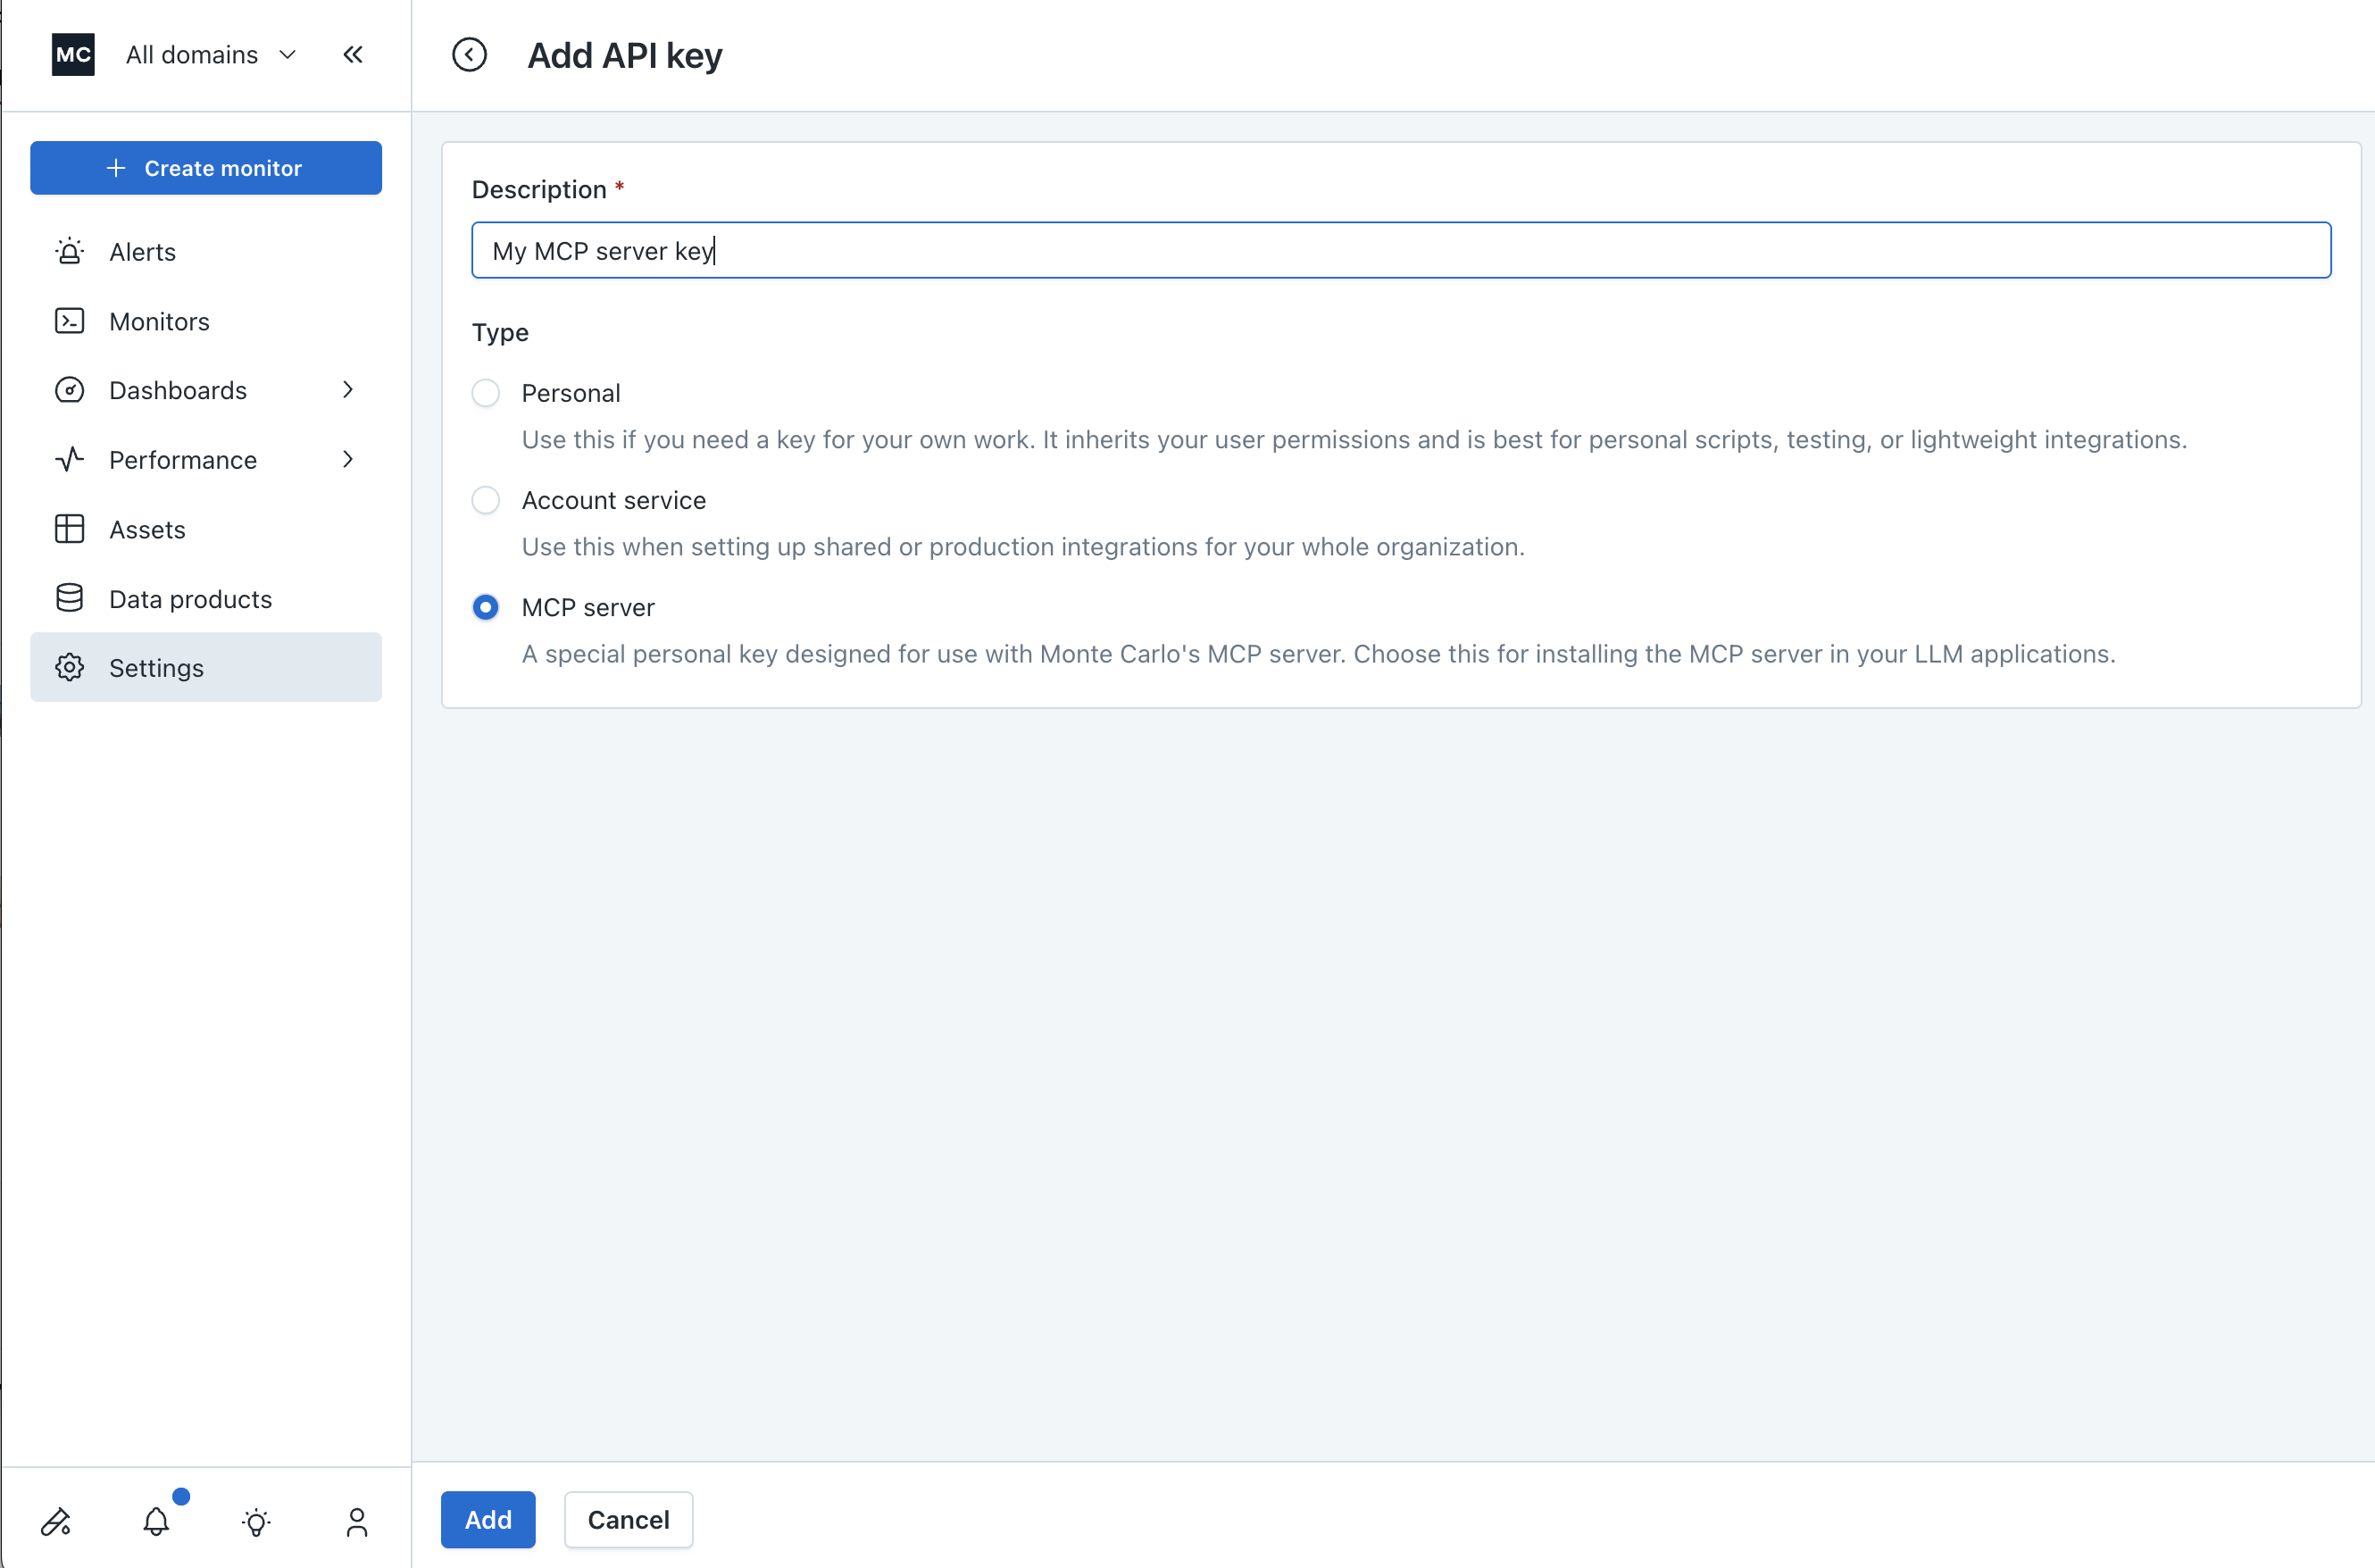Choose the Account service radio option
Viewport: 2375px width, 1568px height.
(486, 500)
